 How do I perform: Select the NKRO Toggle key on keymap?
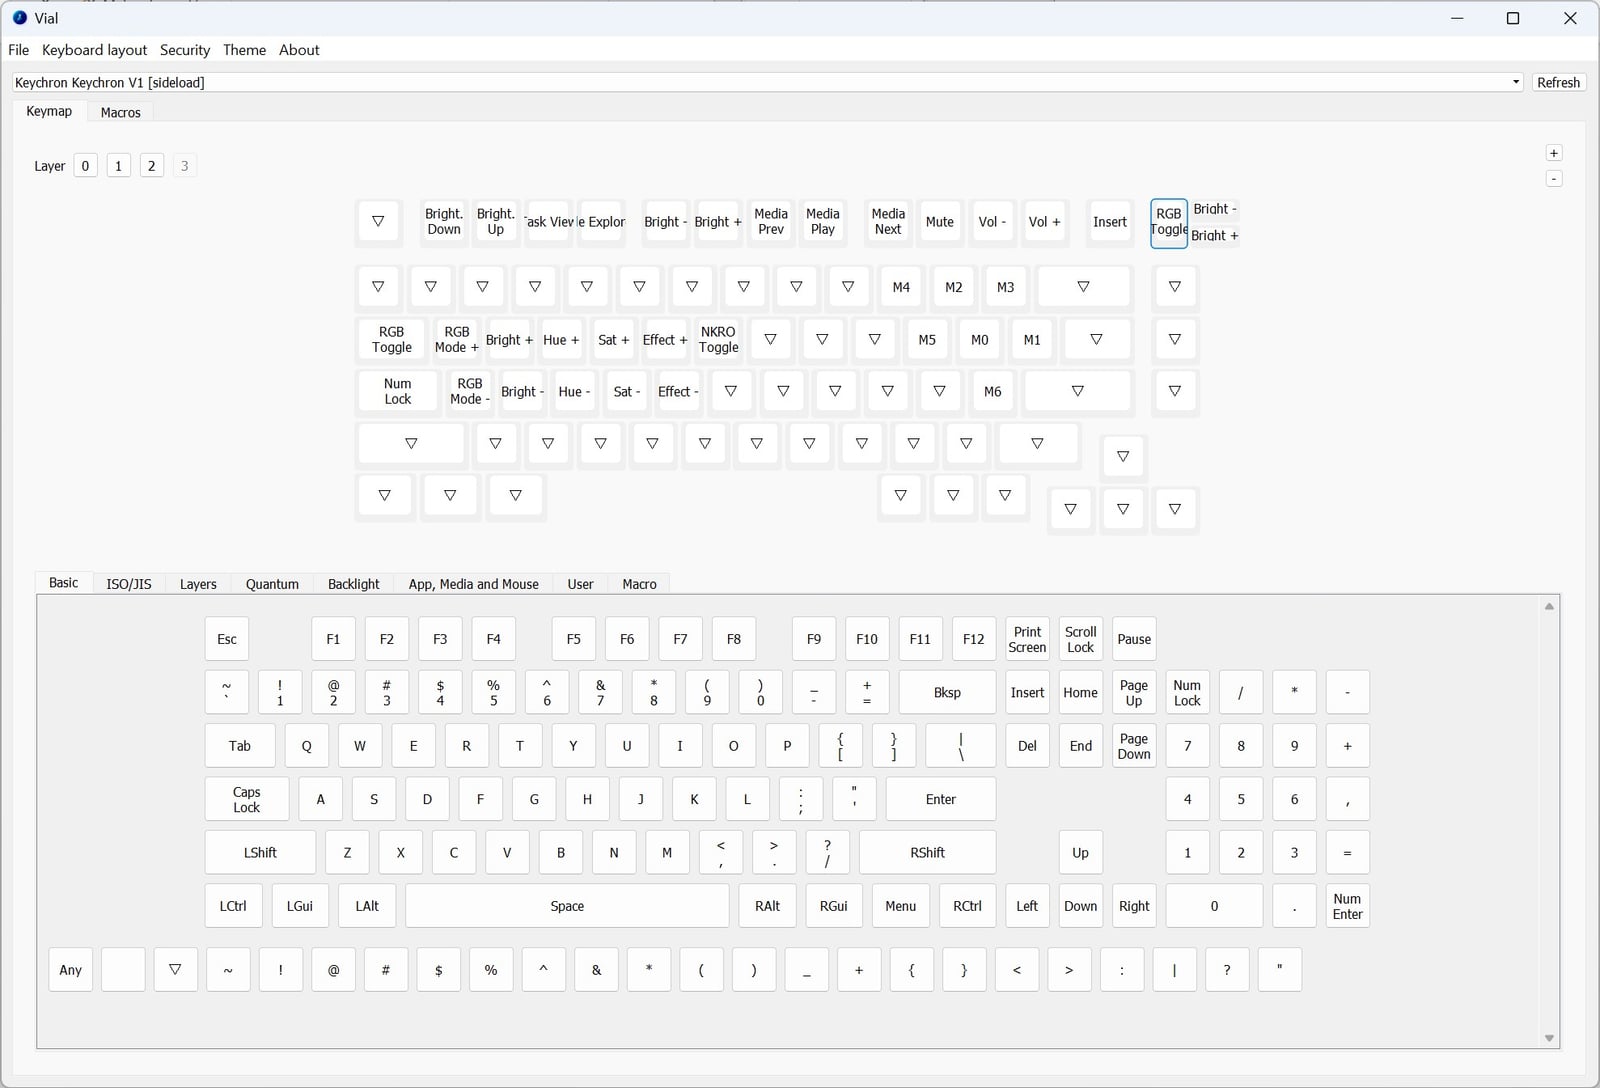click(x=718, y=340)
